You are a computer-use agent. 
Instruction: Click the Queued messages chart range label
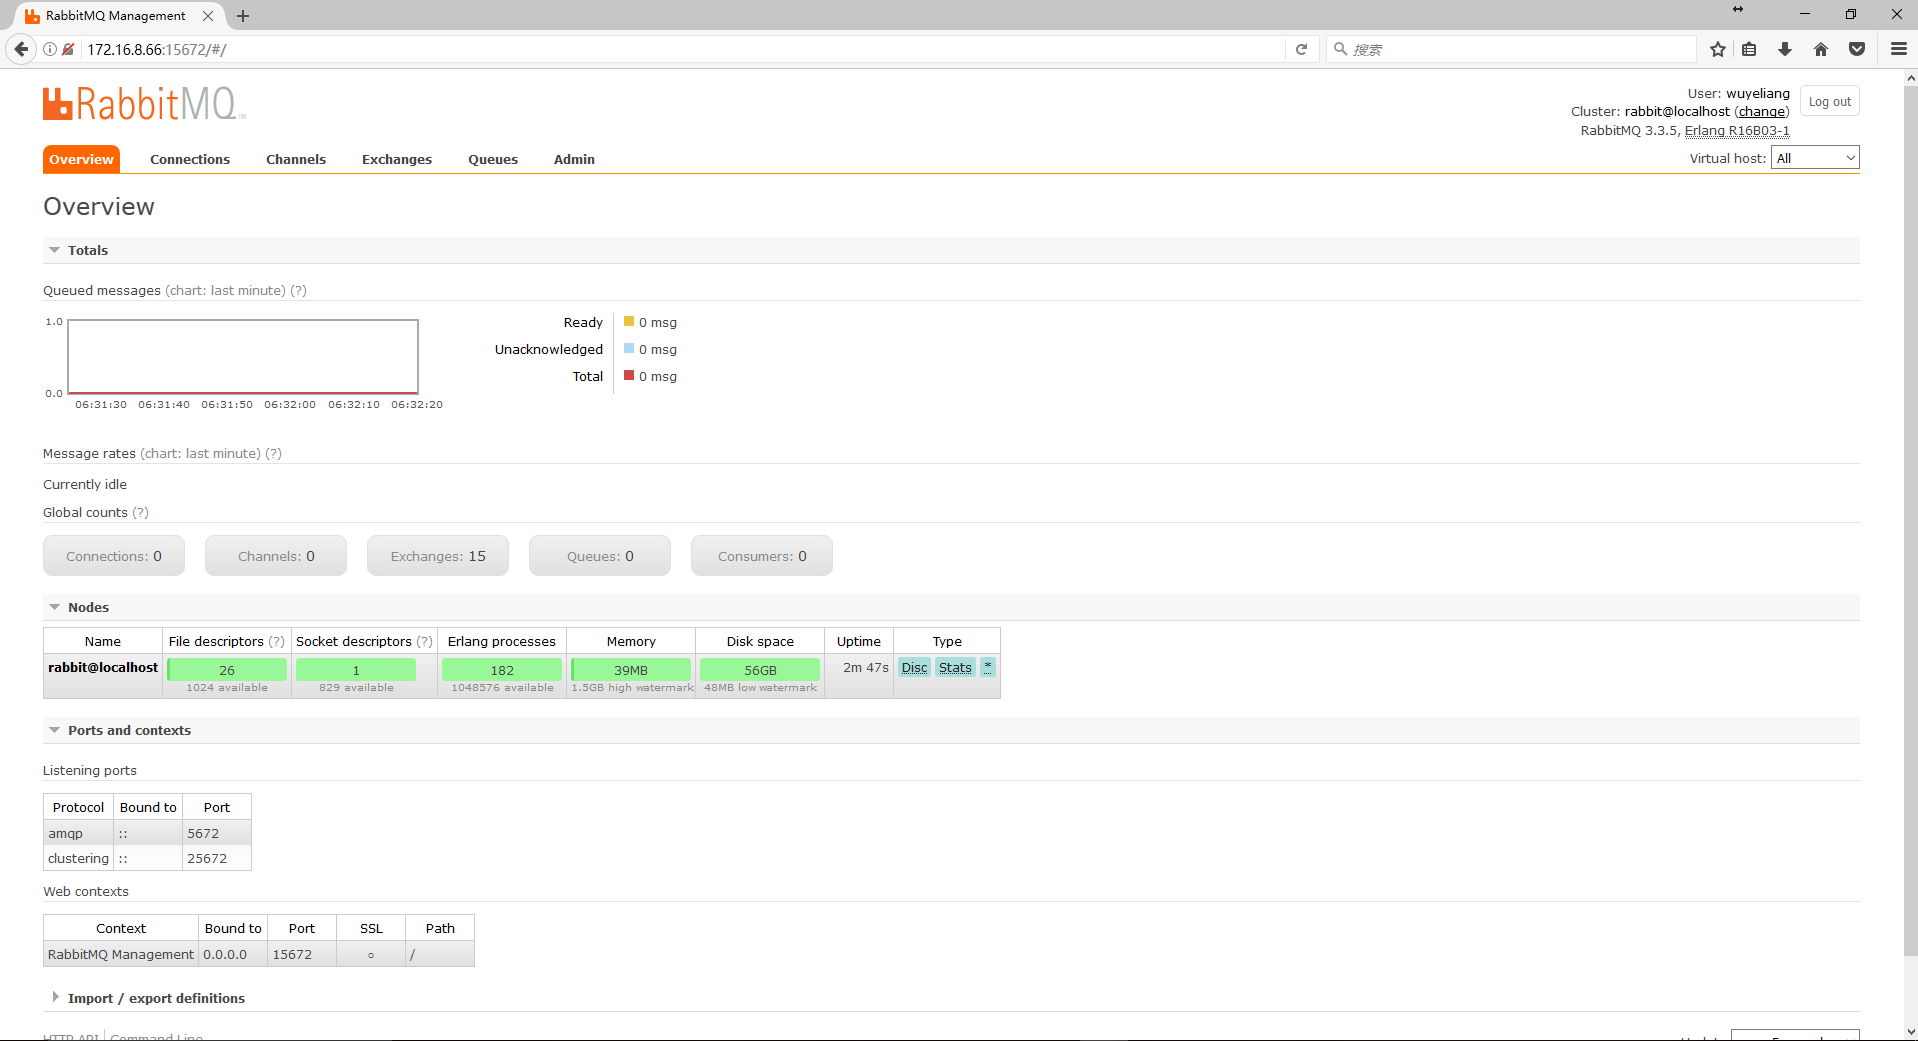tap(225, 291)
